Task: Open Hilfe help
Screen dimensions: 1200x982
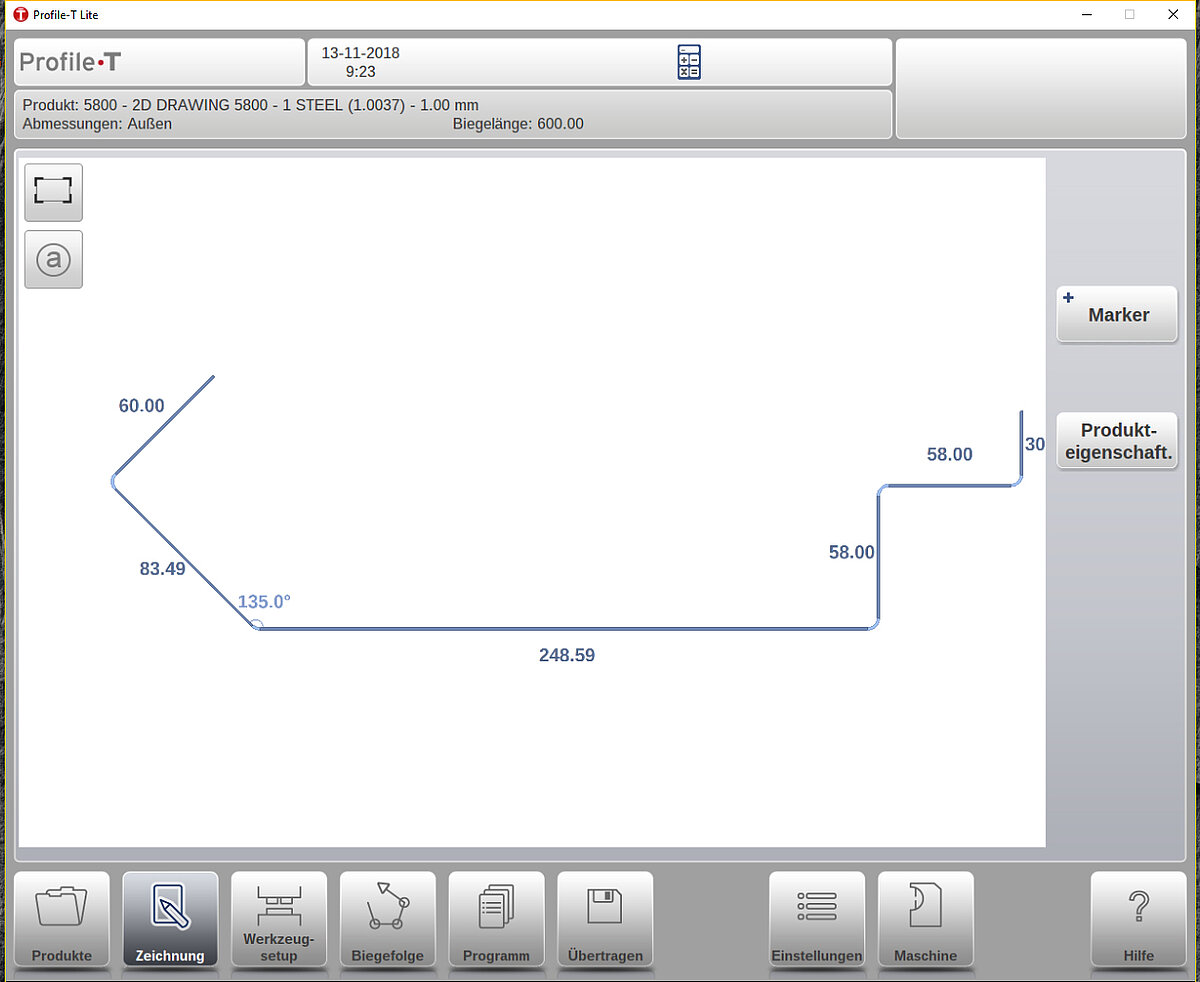Action: pos(1138,920)
